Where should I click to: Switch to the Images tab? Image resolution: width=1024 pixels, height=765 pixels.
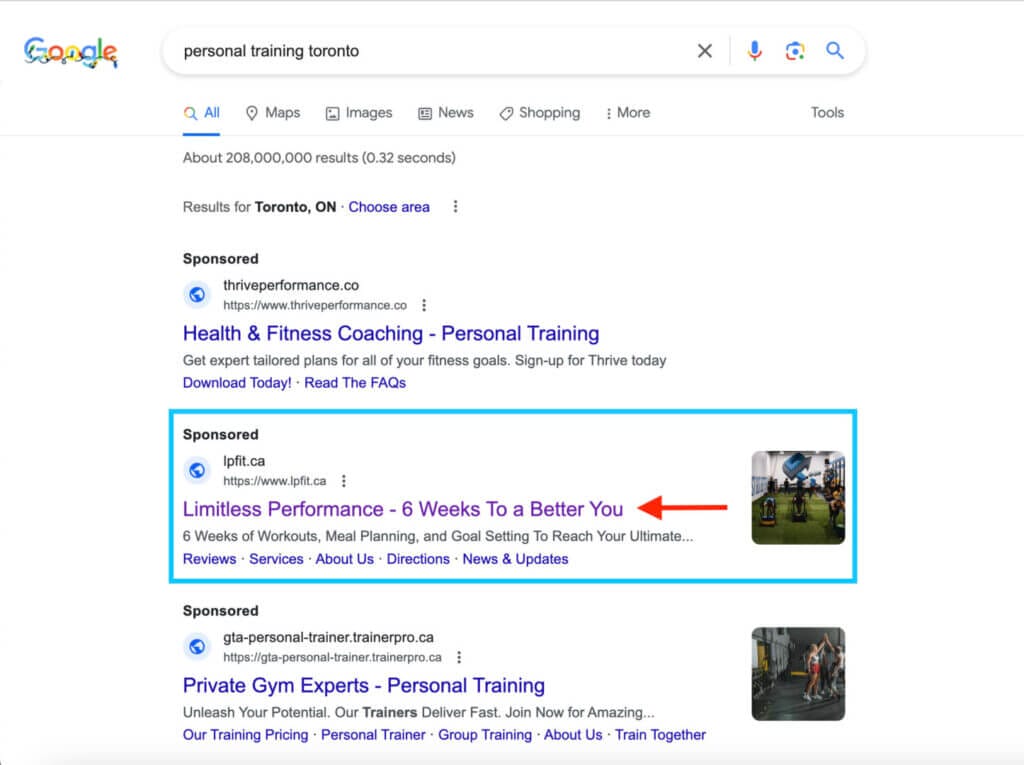[359, 113]
